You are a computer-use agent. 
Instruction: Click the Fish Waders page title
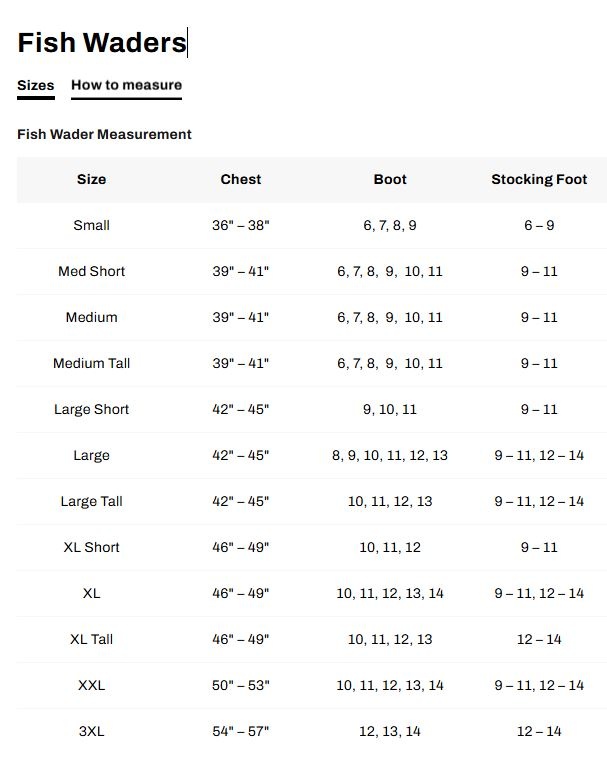(102, 42)
